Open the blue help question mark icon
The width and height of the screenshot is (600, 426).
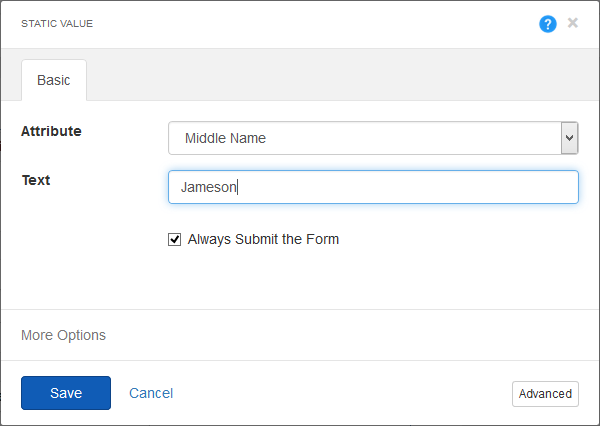548,24
